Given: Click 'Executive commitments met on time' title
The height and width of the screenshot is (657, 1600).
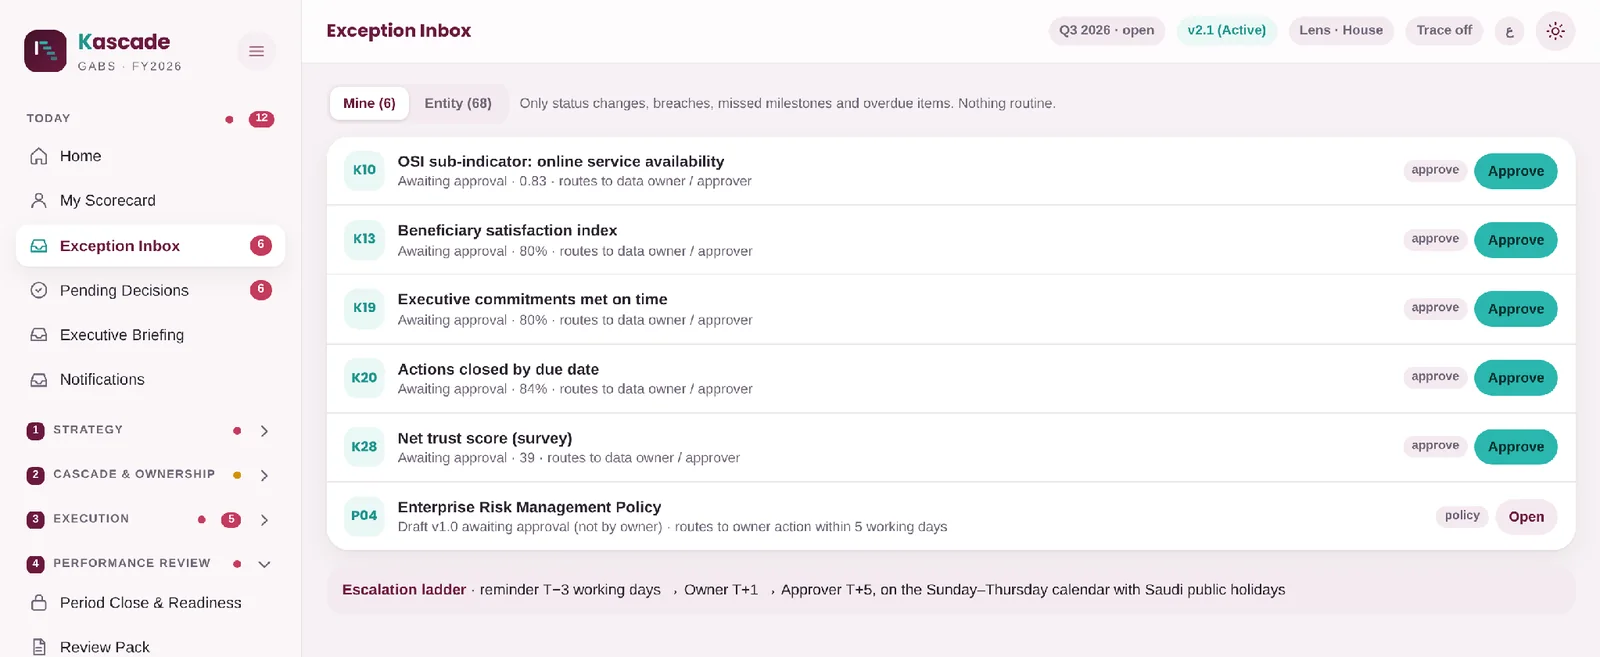Looking at the screenshot, I should coord(532,299).
